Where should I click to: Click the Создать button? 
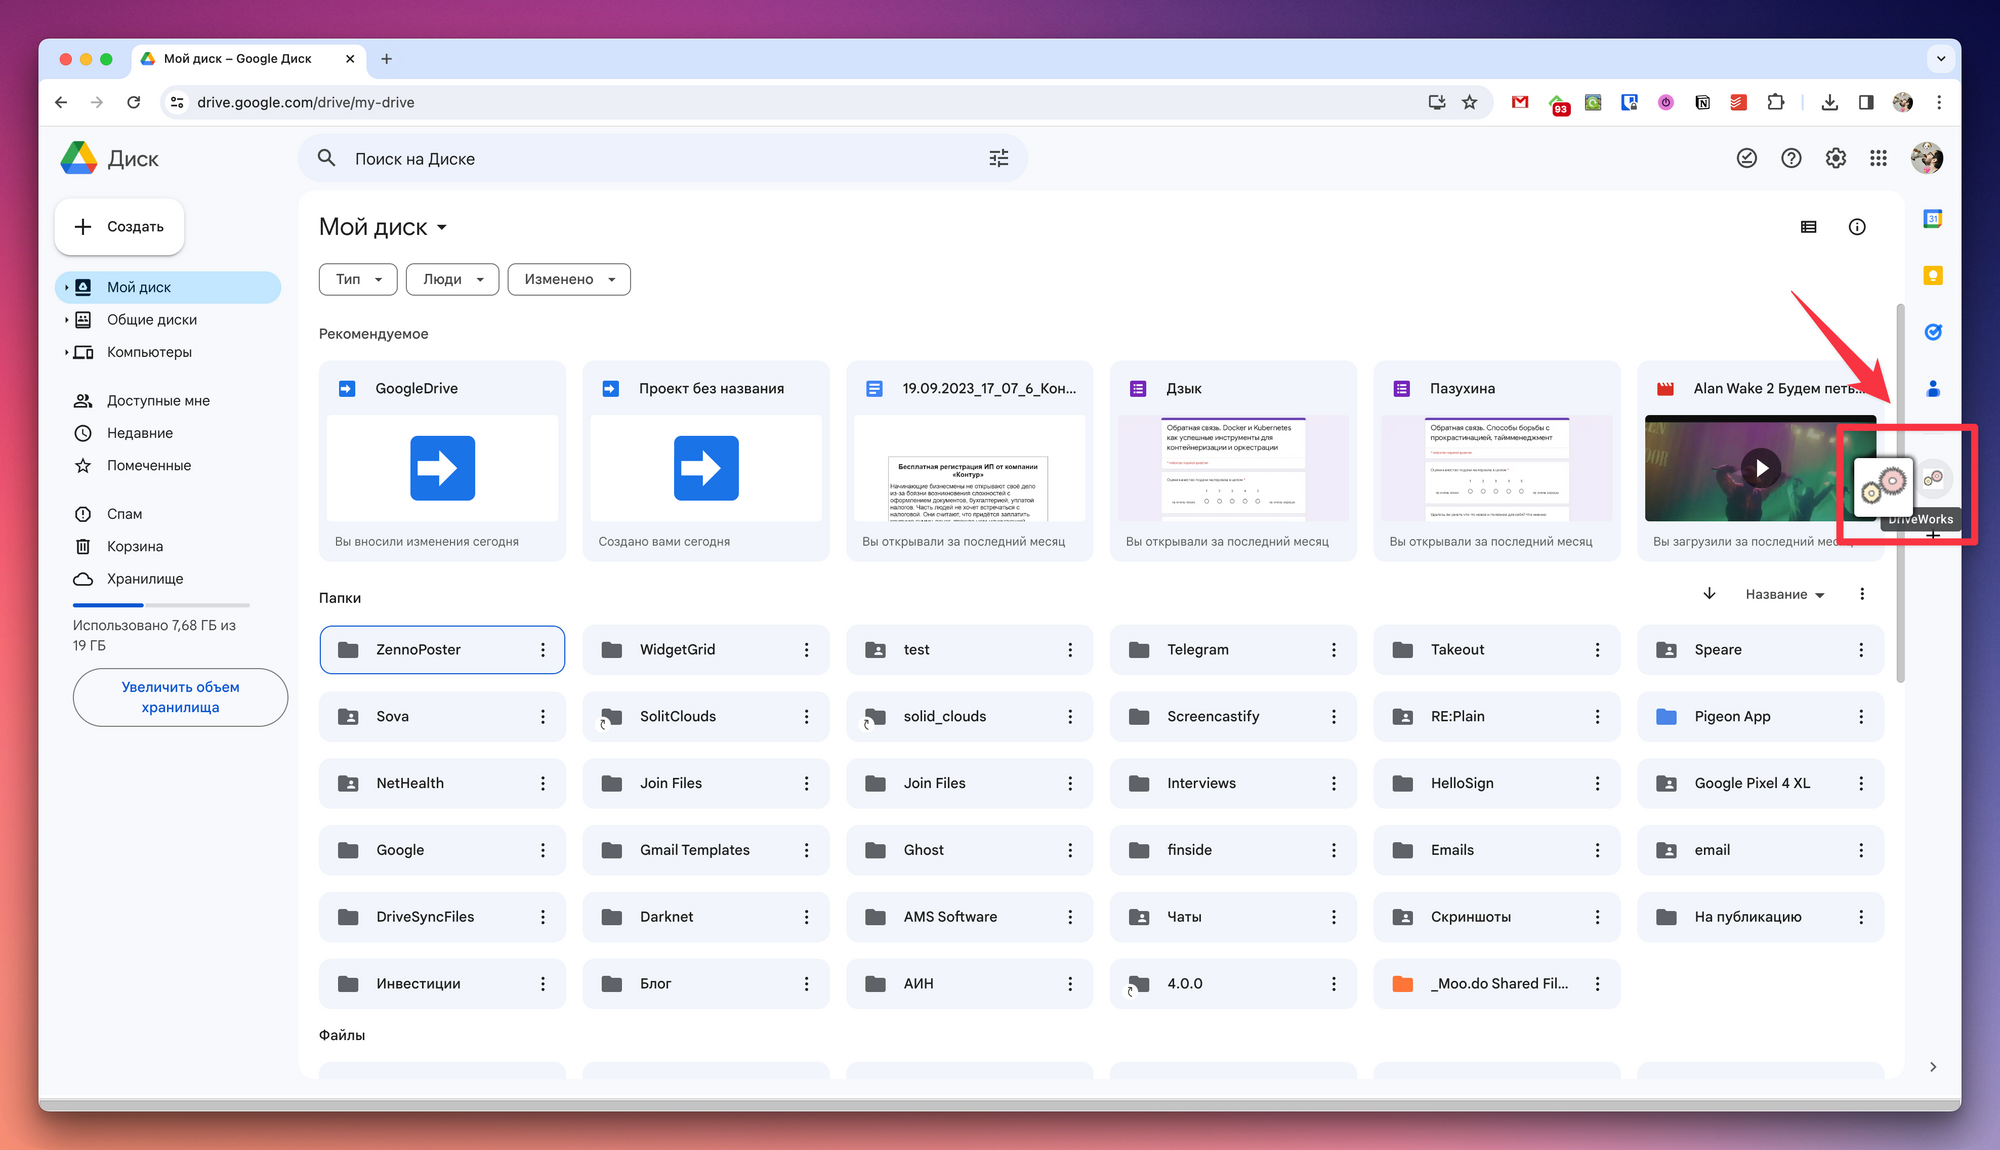click(x=119, y=227)
